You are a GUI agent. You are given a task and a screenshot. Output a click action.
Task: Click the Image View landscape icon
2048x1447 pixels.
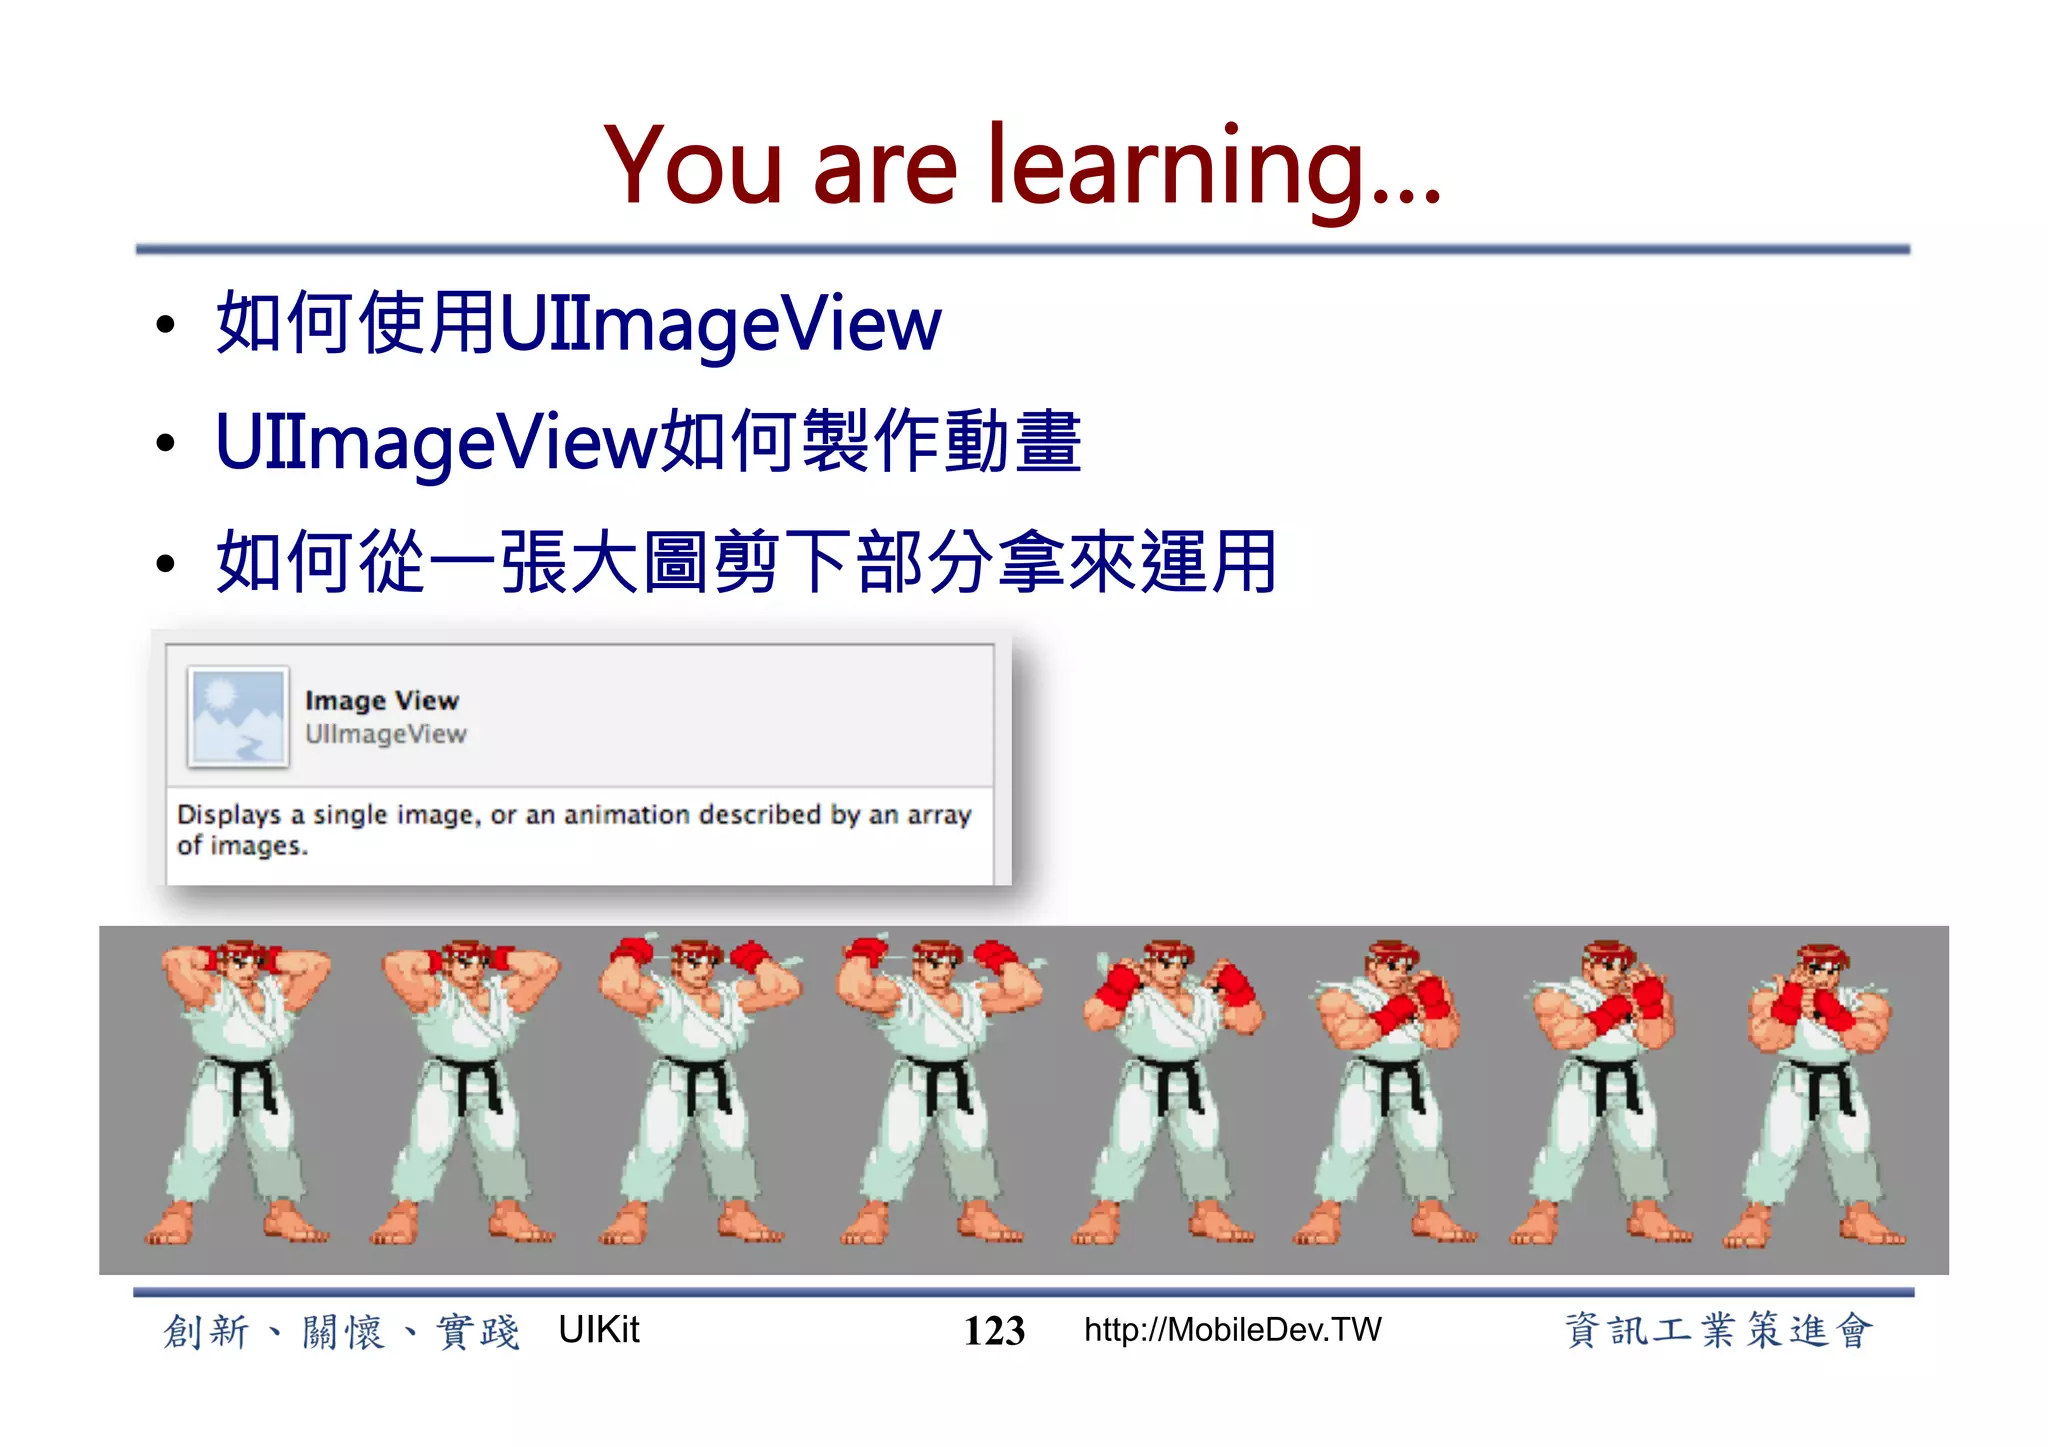(238, 717)
